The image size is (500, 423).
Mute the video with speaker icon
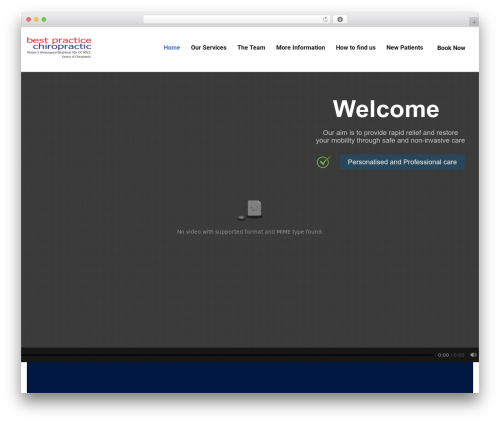[473, 355]
